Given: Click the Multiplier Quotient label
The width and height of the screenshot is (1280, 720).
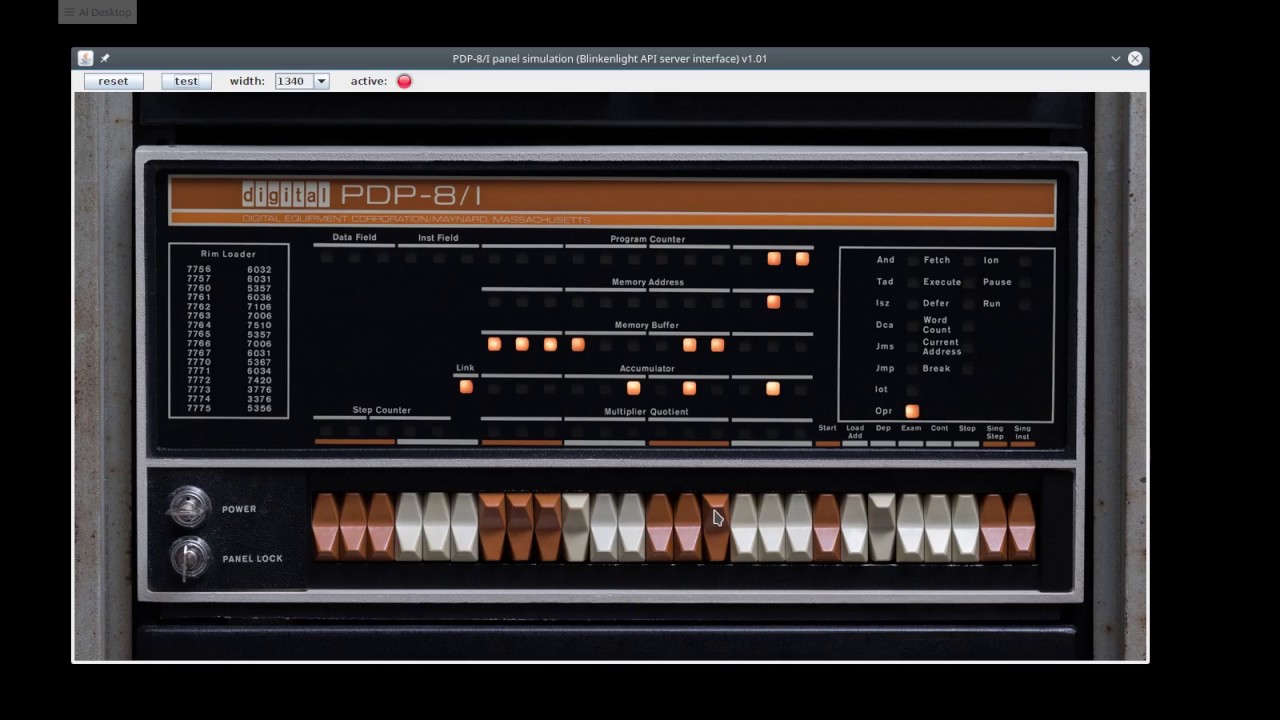Looking at the screenshot, I should (x=646, y=411).
